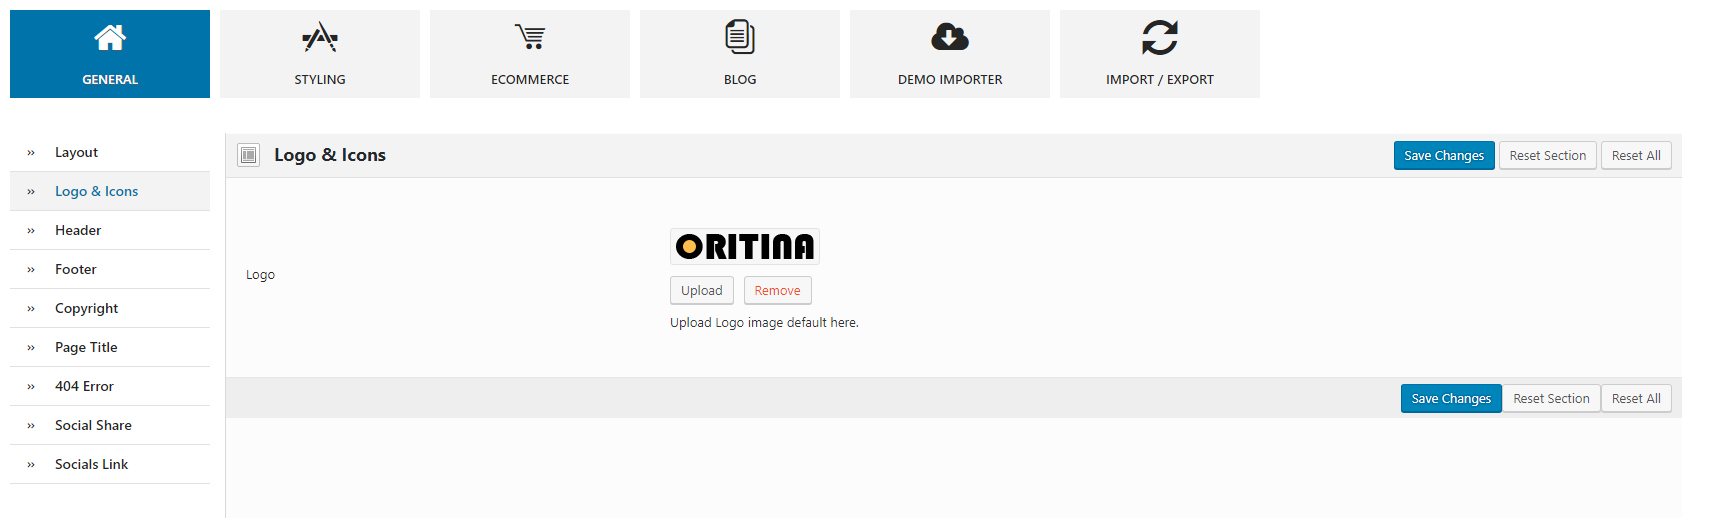Select the Blog documents icon
Screen dimensions: 1716x522
click(740, 37)
